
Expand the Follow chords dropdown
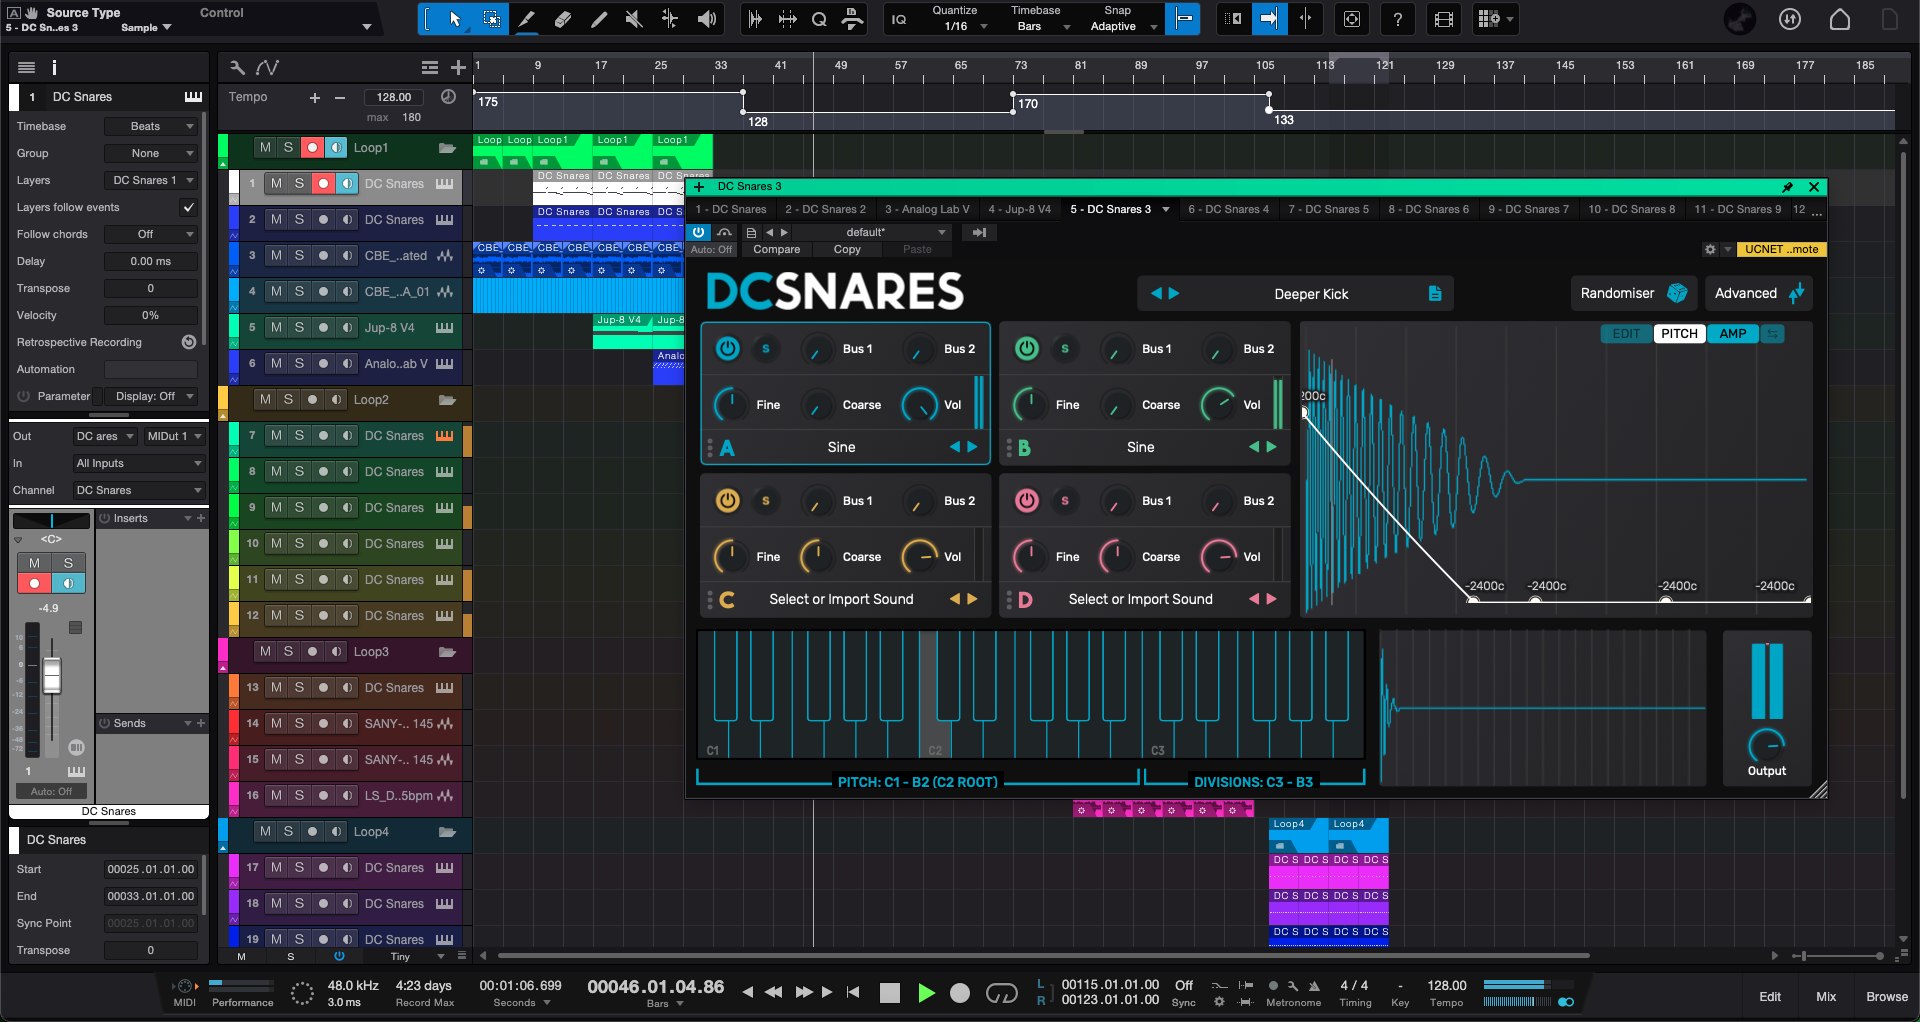pos(151,234)
